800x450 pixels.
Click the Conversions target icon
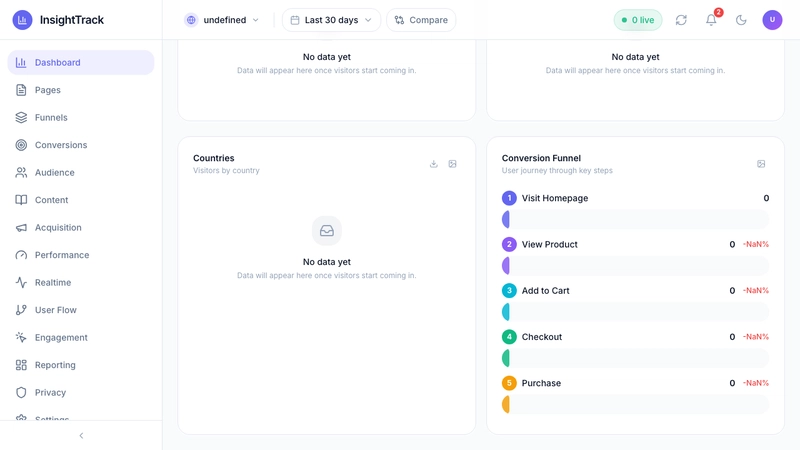coord(21,145)
